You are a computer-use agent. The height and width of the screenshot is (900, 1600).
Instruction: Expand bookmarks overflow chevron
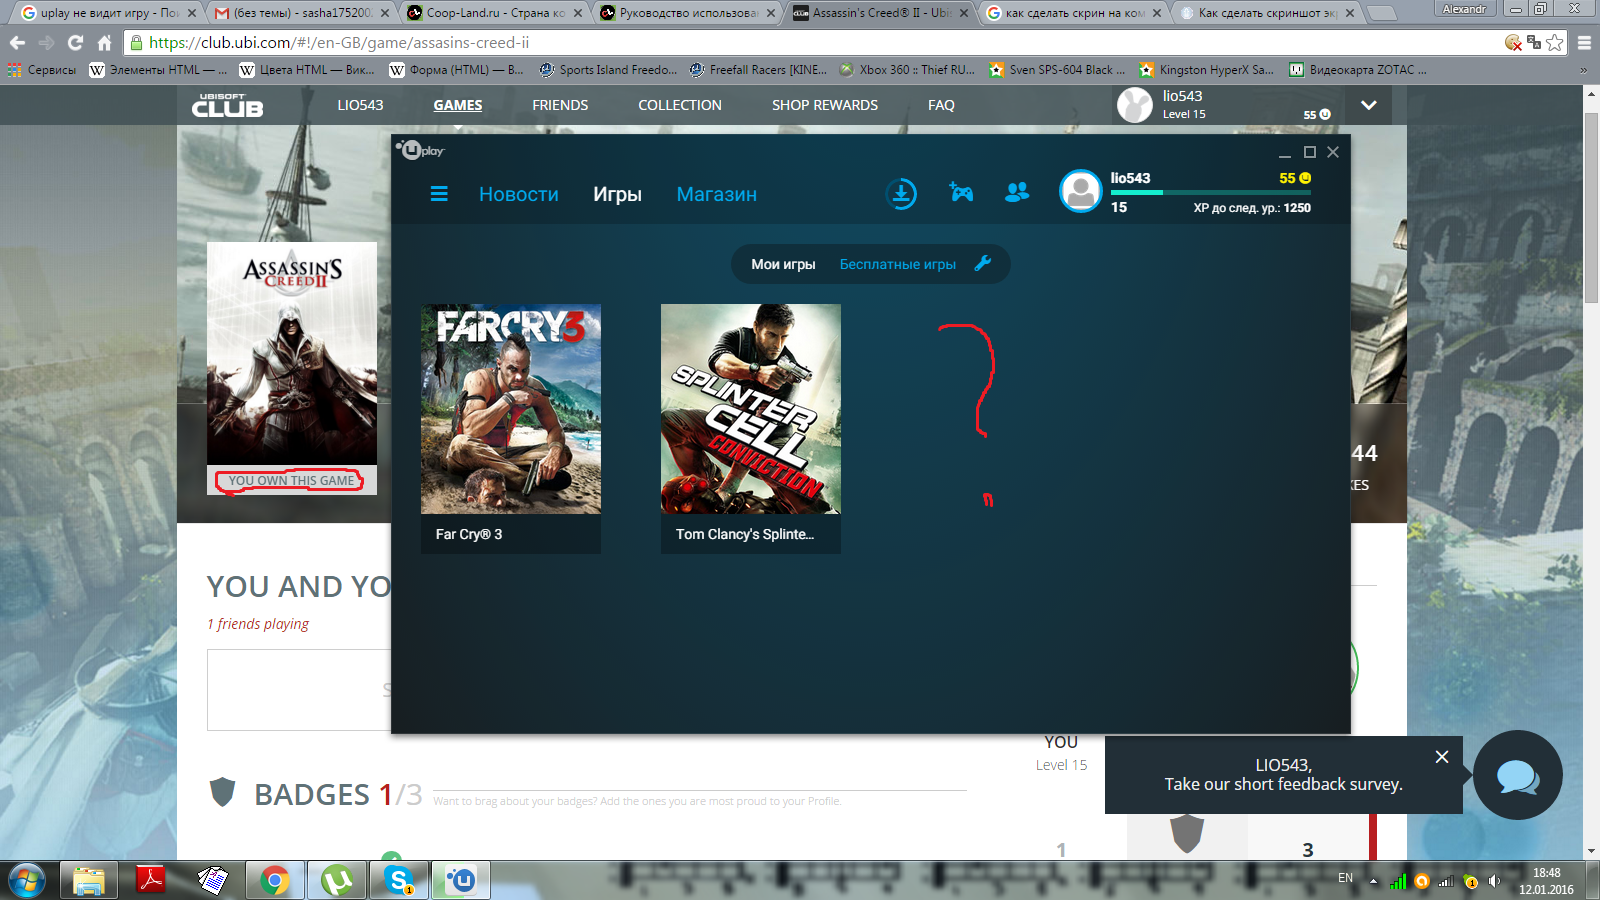(x=1583, y=70)
